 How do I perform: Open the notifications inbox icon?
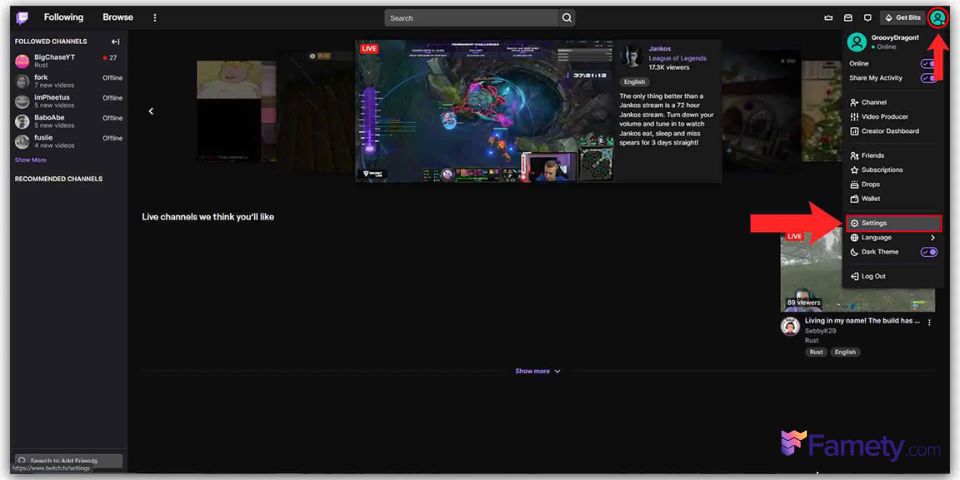pos(848,18)
